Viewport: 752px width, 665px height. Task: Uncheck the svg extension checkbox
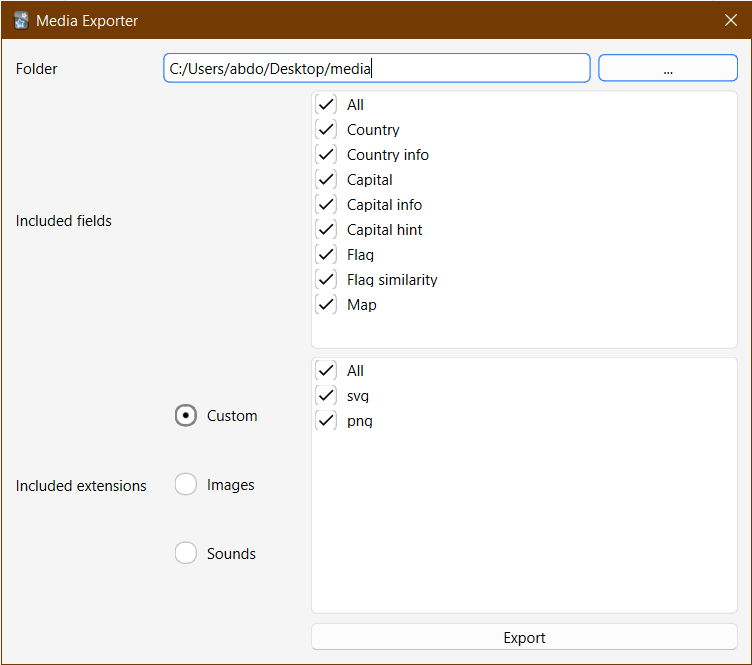(326, 396)
